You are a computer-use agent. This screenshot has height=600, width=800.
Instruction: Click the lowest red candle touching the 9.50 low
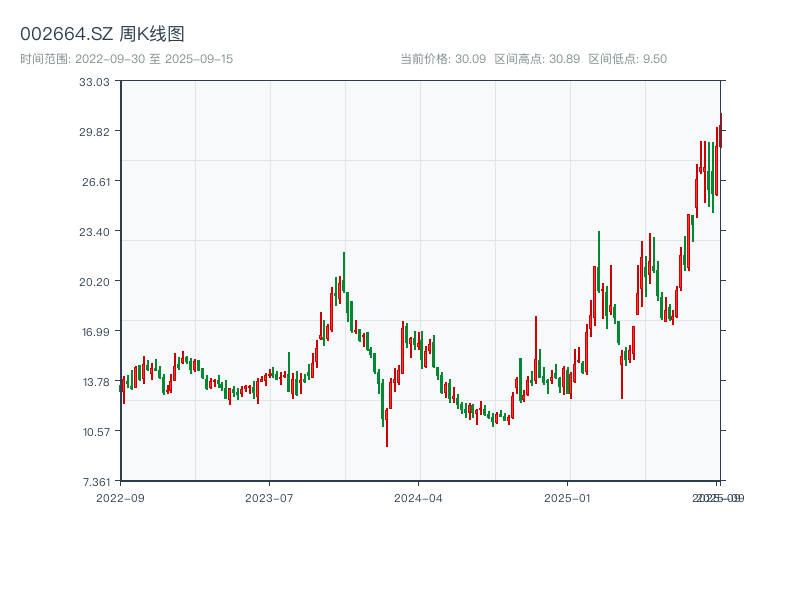click(387, 428)
